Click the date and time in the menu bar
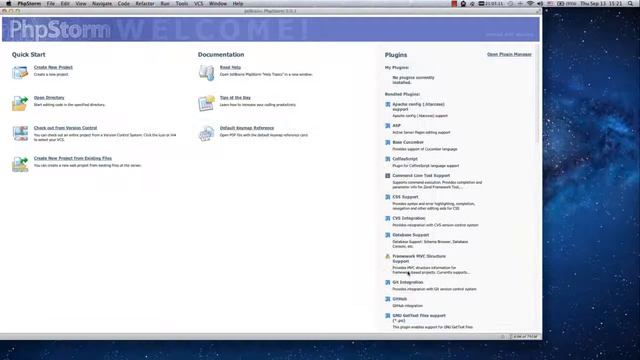The height and width of the screenshot is (360, 640). (601, 4)
